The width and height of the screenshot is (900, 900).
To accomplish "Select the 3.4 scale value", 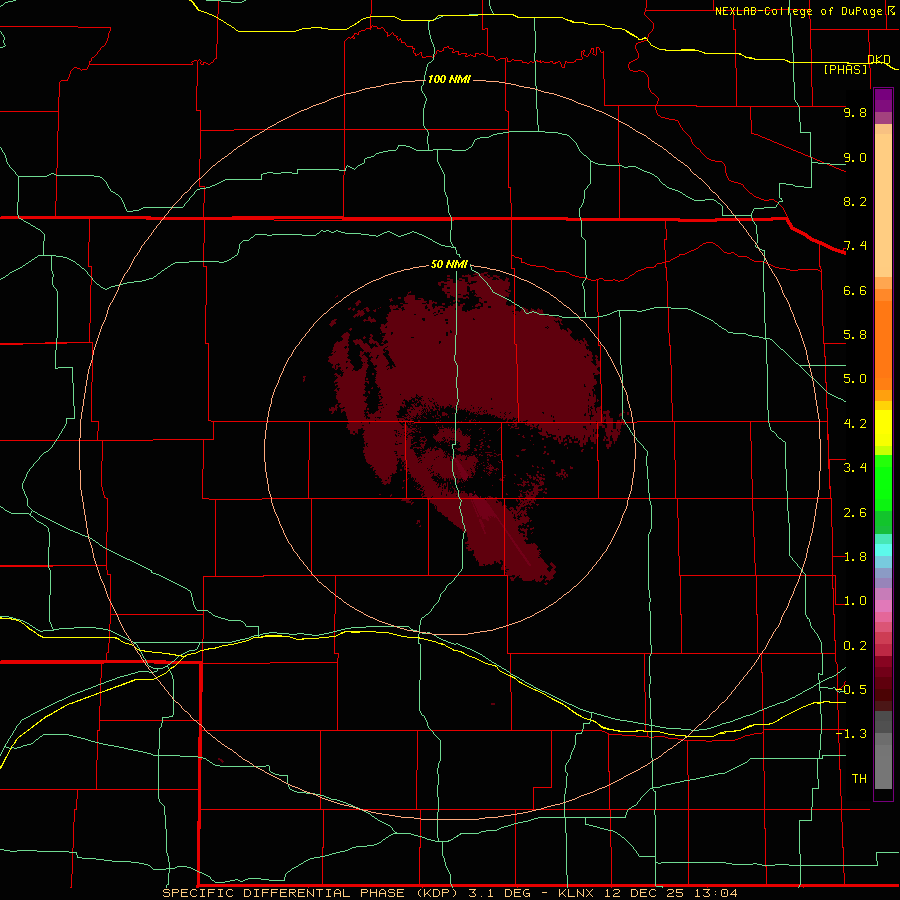I will coord(855,468).
